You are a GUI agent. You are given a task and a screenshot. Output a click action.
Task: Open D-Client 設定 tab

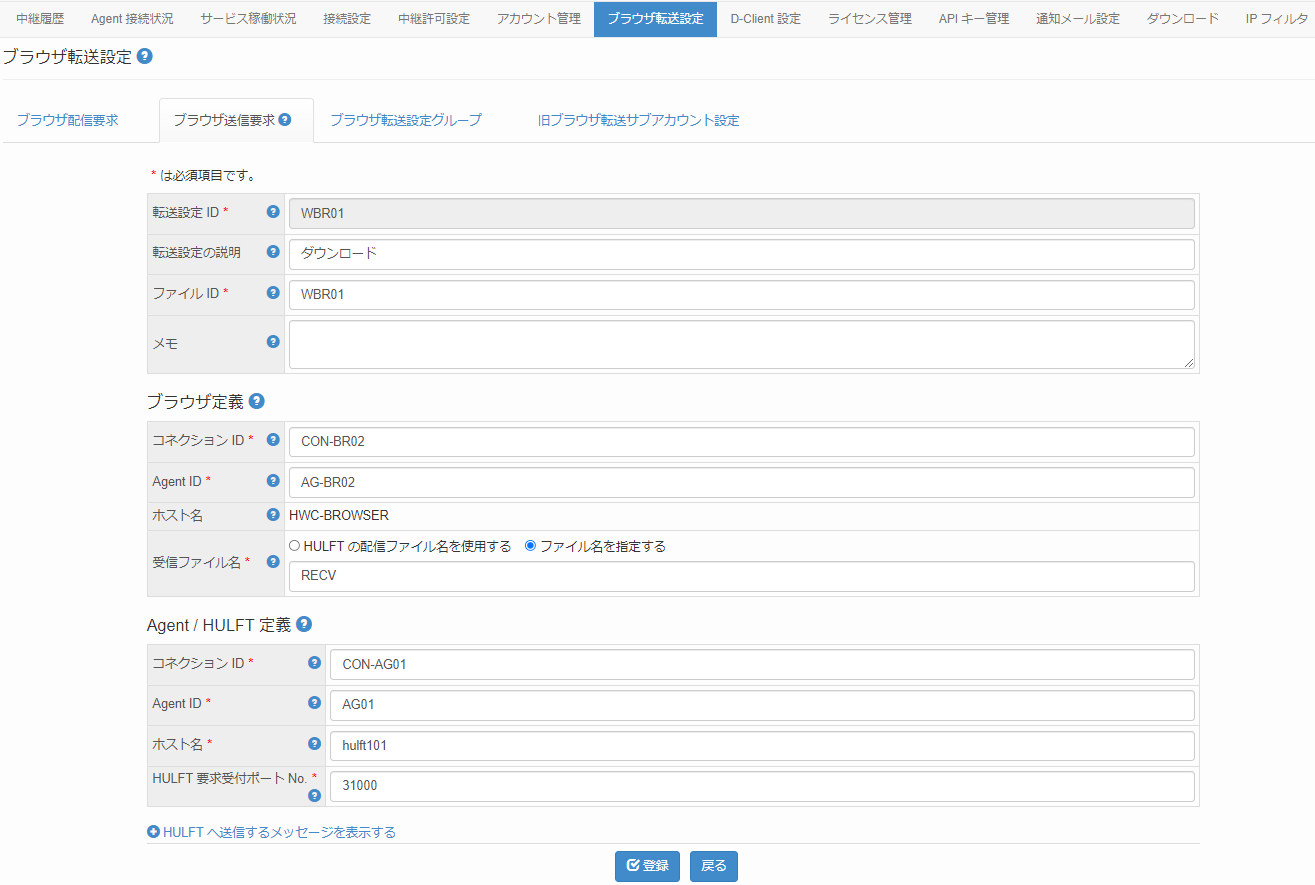coord(766,19)
